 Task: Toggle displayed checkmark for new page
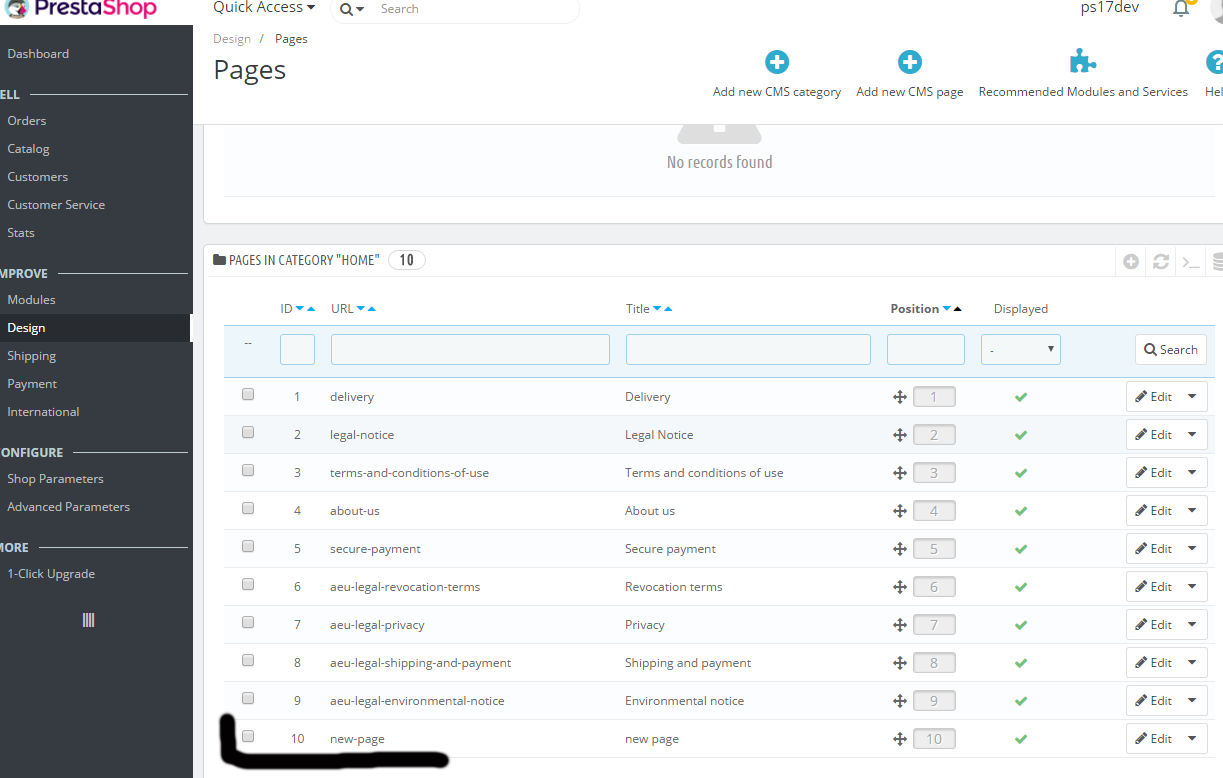1021,739
